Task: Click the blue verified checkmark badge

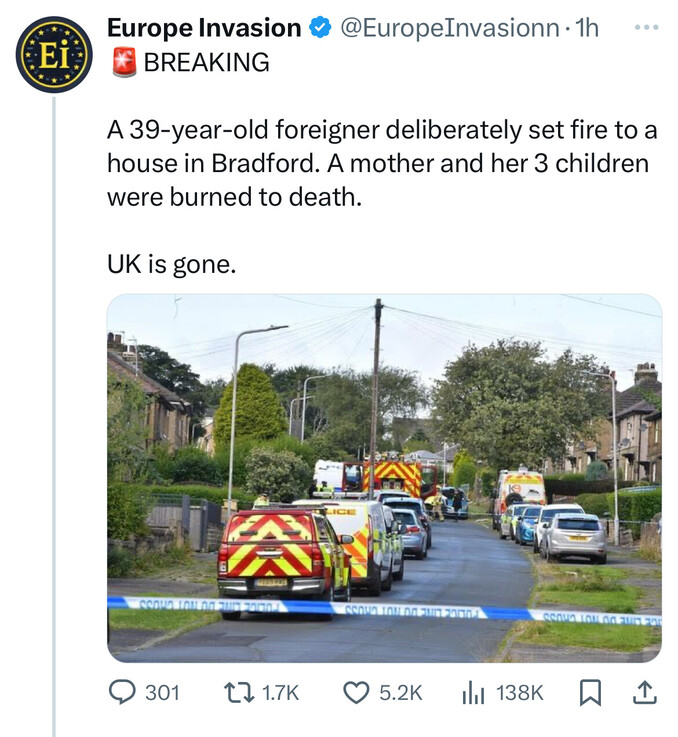Action: tap(320, 28)
